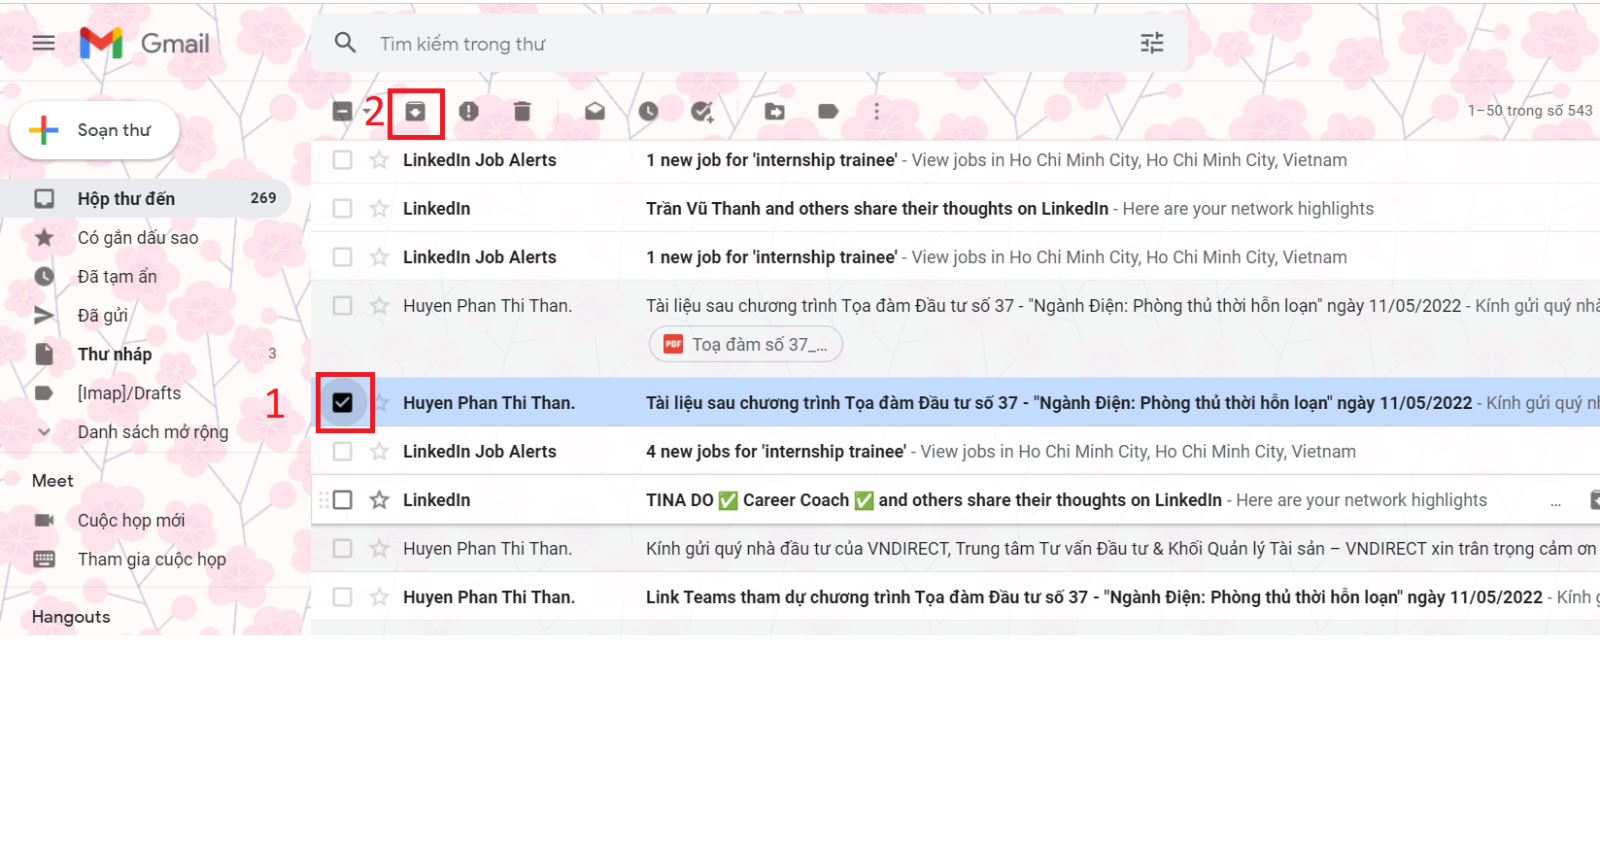Select the VNDIRECT Kính gửi quý nhà email
Viewport: 1600px width, 850px height.
coord(342,548)
